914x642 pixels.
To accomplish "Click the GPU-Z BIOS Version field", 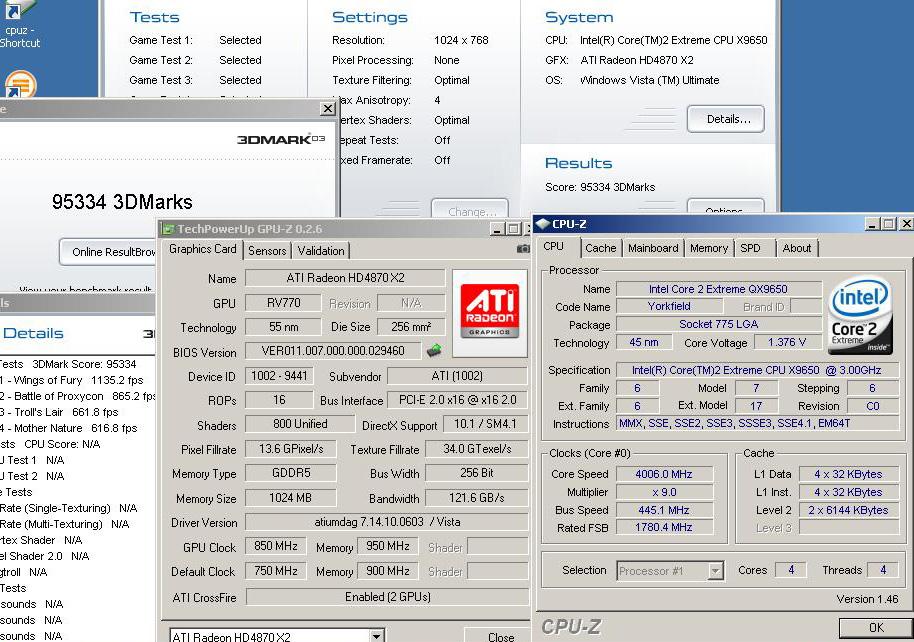I will 332,351.
